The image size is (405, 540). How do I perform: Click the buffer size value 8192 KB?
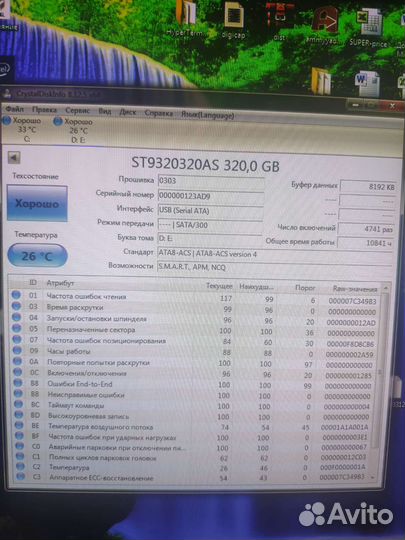367,187
